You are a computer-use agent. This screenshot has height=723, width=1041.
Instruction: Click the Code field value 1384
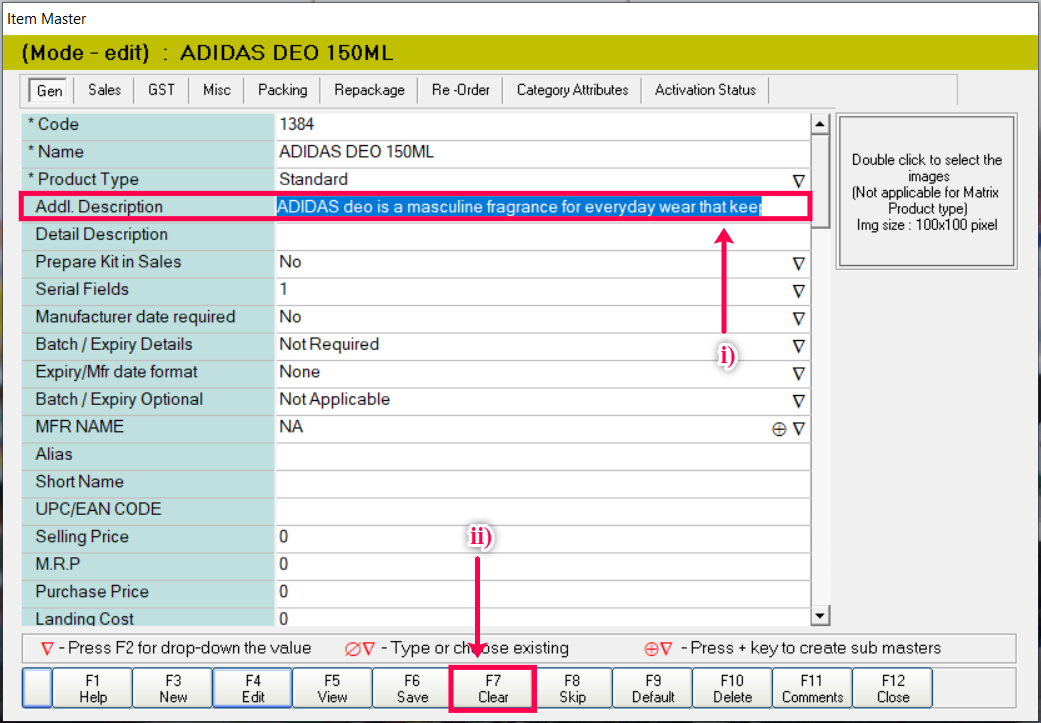pos(542,125)
